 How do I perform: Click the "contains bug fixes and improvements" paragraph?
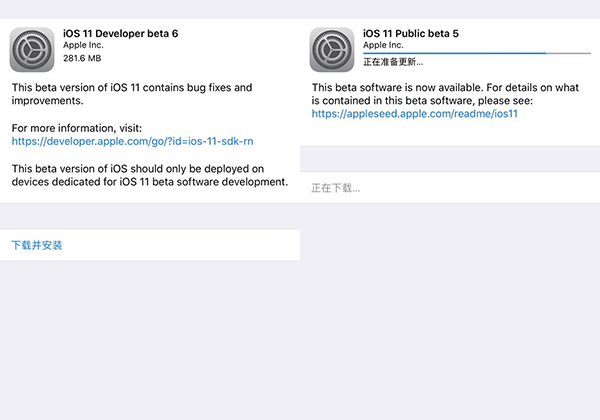[132, 94]
